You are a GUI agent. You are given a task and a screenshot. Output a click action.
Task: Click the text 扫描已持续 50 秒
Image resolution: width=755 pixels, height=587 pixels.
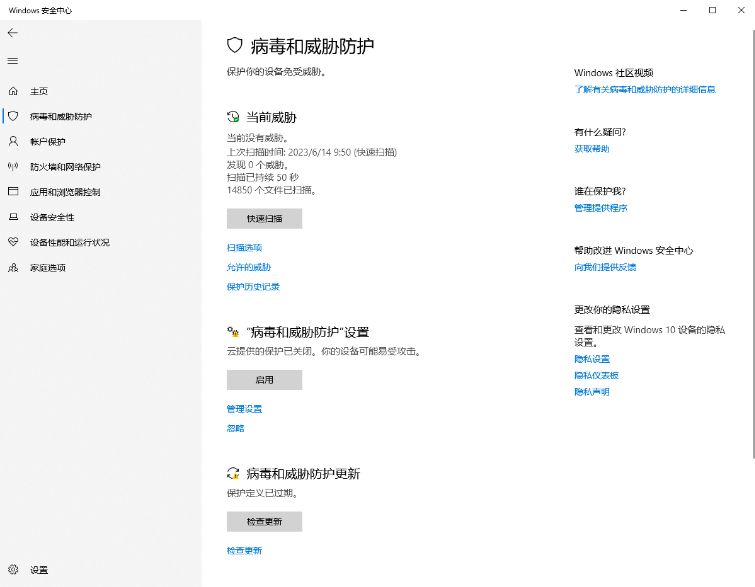coord(262,177)
